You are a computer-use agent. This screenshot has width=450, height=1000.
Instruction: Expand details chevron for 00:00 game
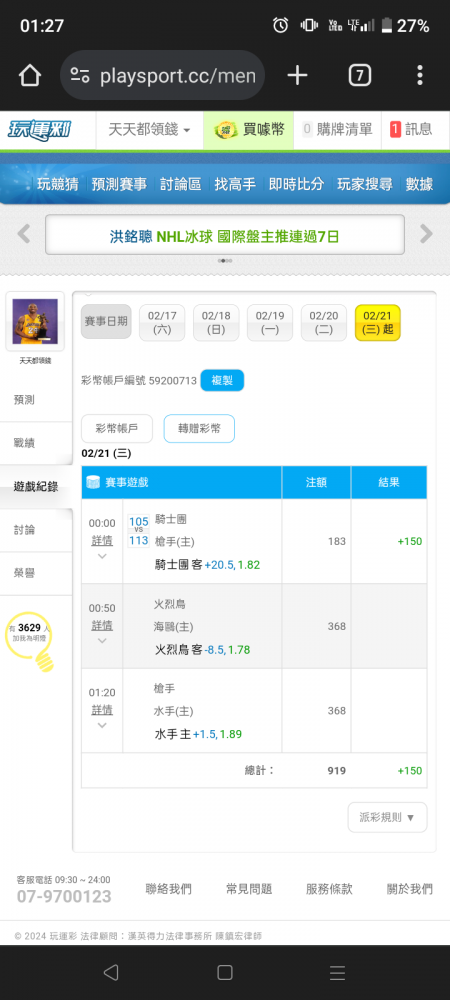(102, 557)
